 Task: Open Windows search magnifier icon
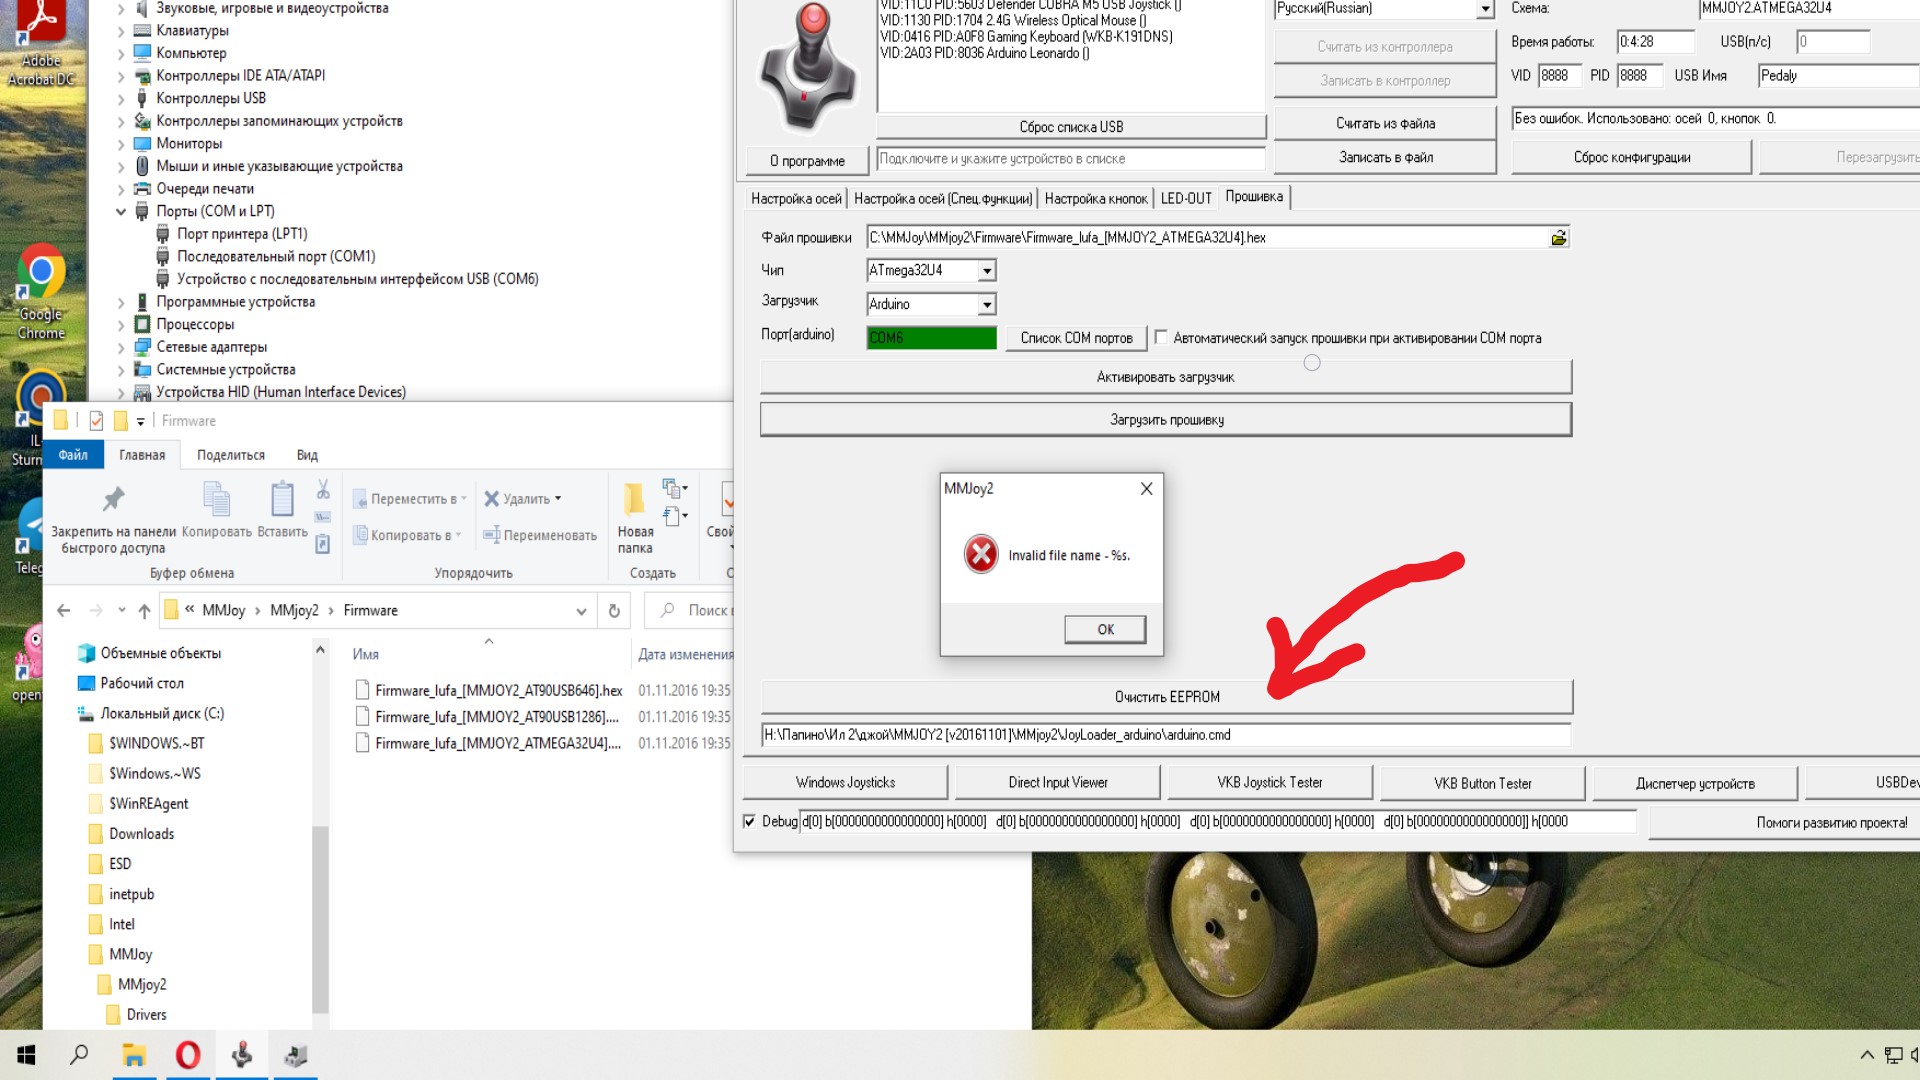point(79,1055)
